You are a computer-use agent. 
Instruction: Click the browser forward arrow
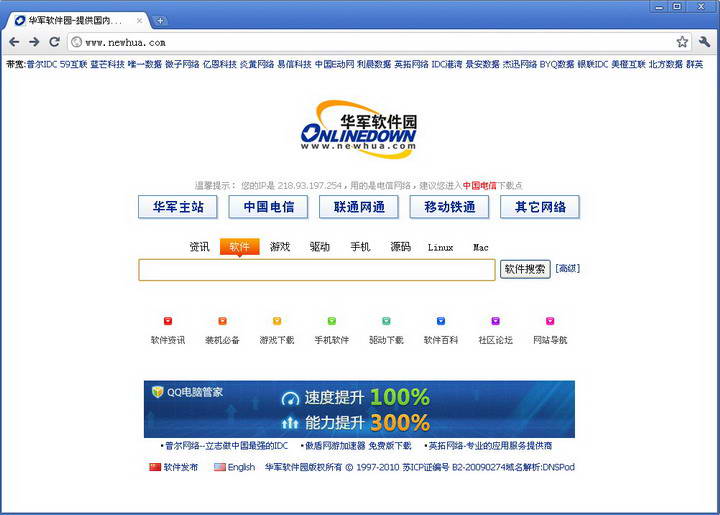tap(34, 42)
